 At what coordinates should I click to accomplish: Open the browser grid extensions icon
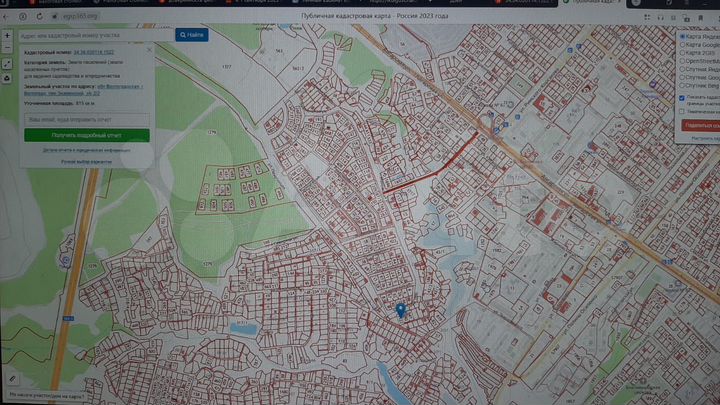tap(647, 17)
